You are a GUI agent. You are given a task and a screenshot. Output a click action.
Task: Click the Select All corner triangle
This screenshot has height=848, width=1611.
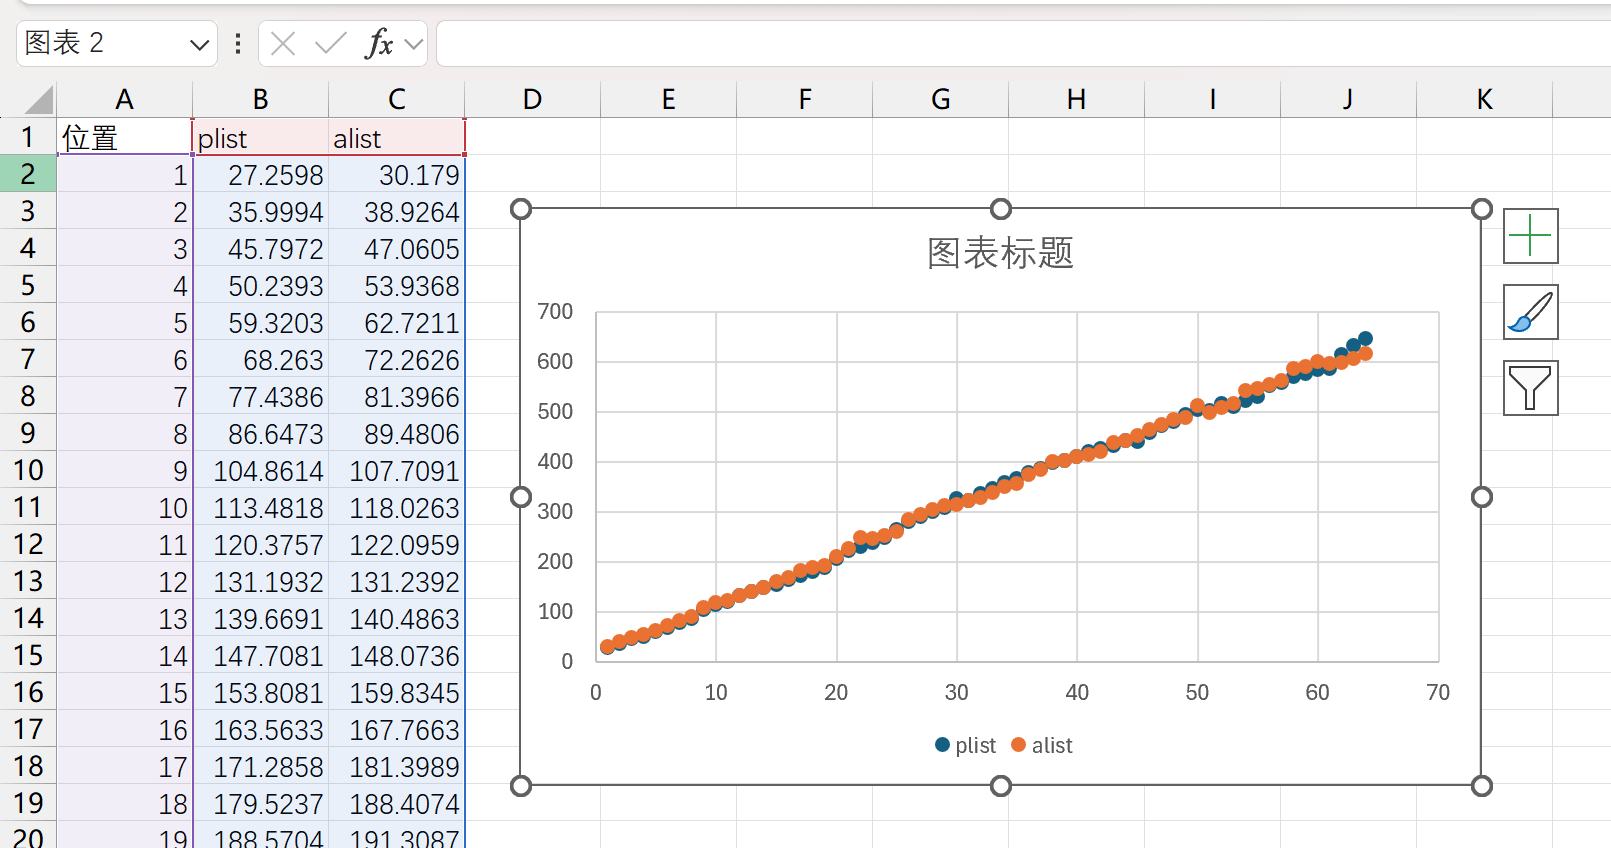[38, 100]
